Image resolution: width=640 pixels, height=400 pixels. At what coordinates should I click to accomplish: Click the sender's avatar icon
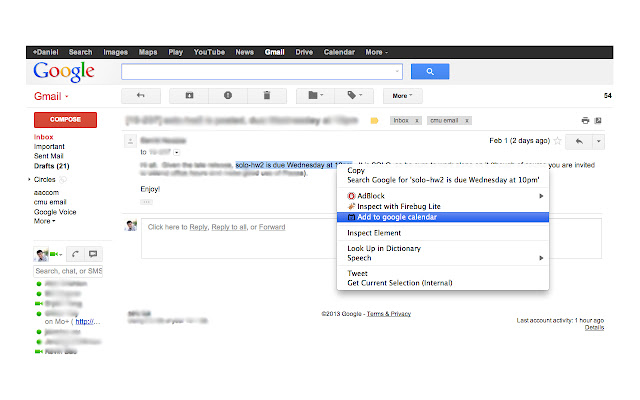point(130,141)
